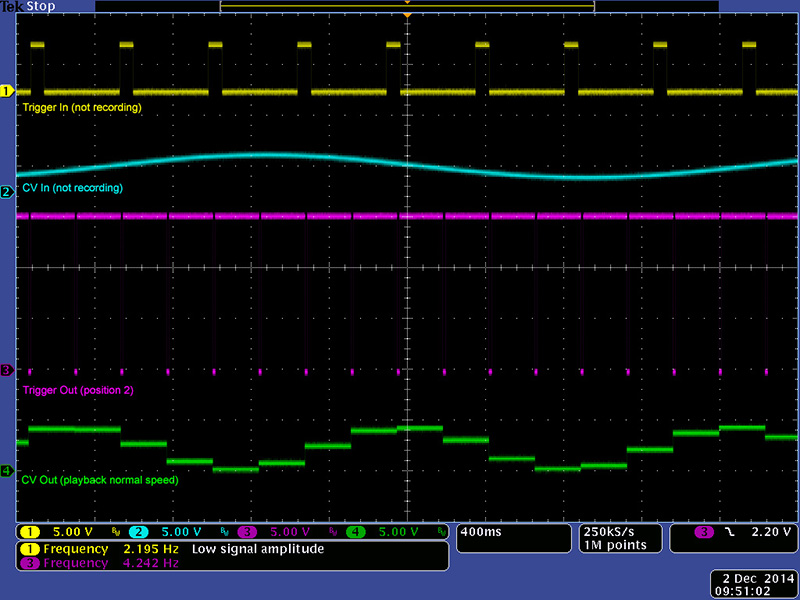
Task: Open the 250kS/s 1M points sample readout
Action: tap(614, 538)
